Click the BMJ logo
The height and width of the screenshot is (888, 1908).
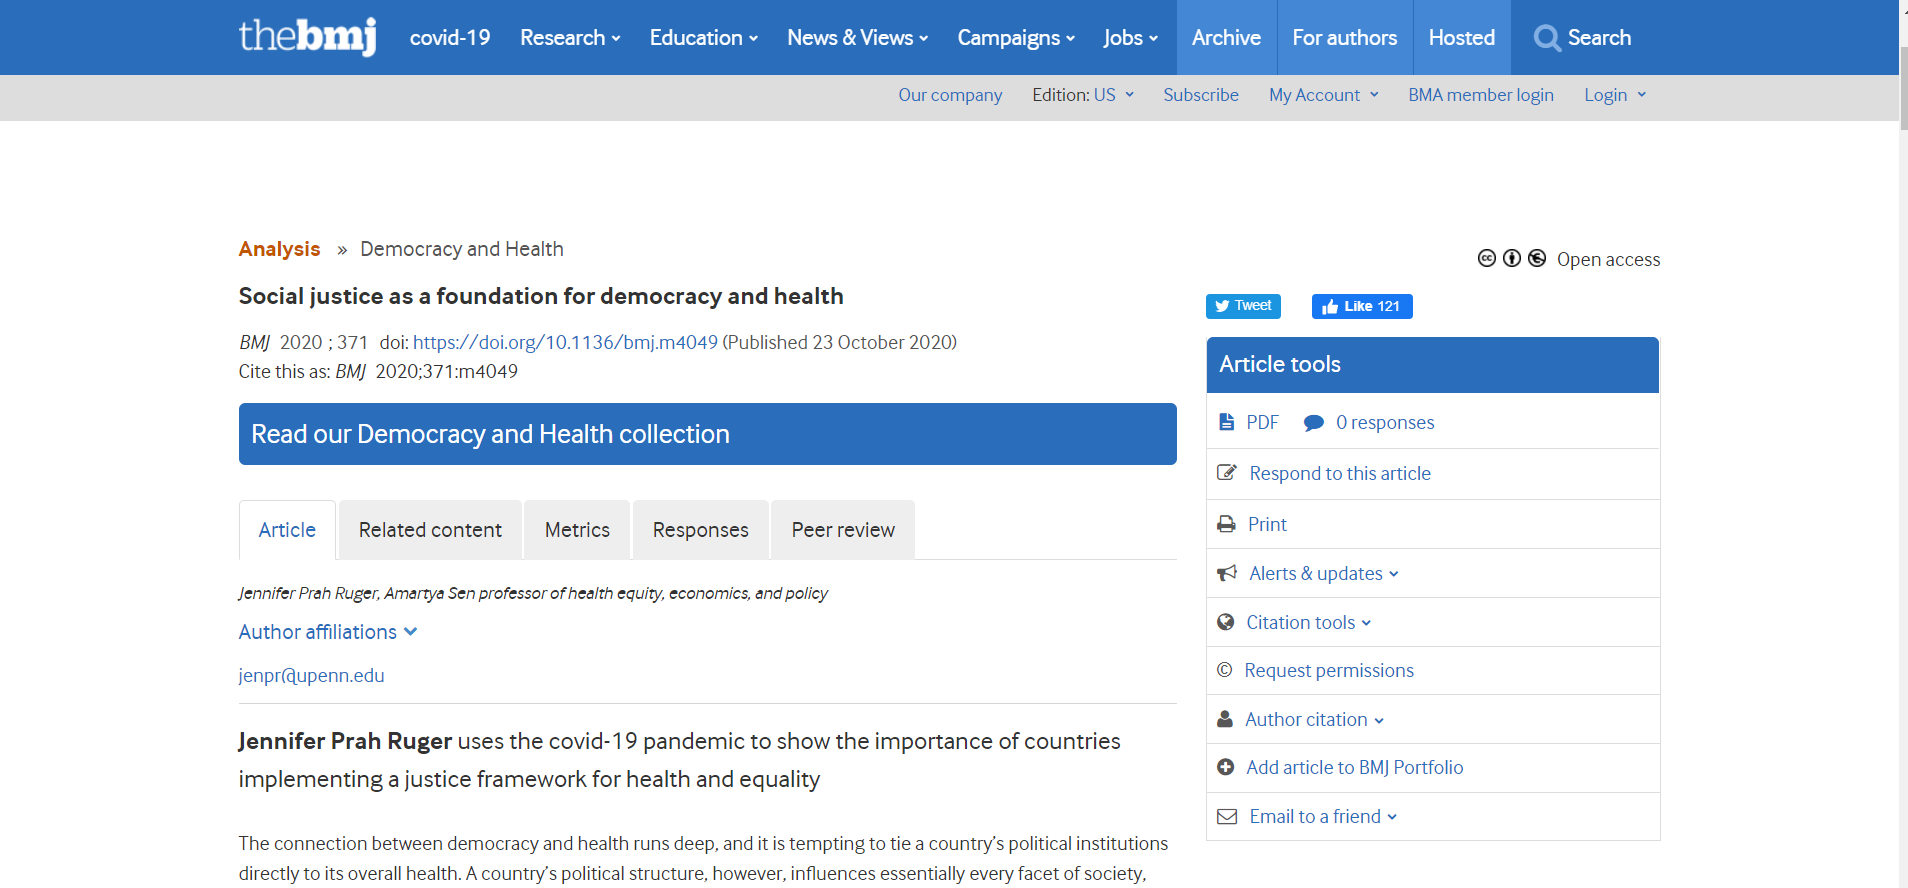coord(307,37)
